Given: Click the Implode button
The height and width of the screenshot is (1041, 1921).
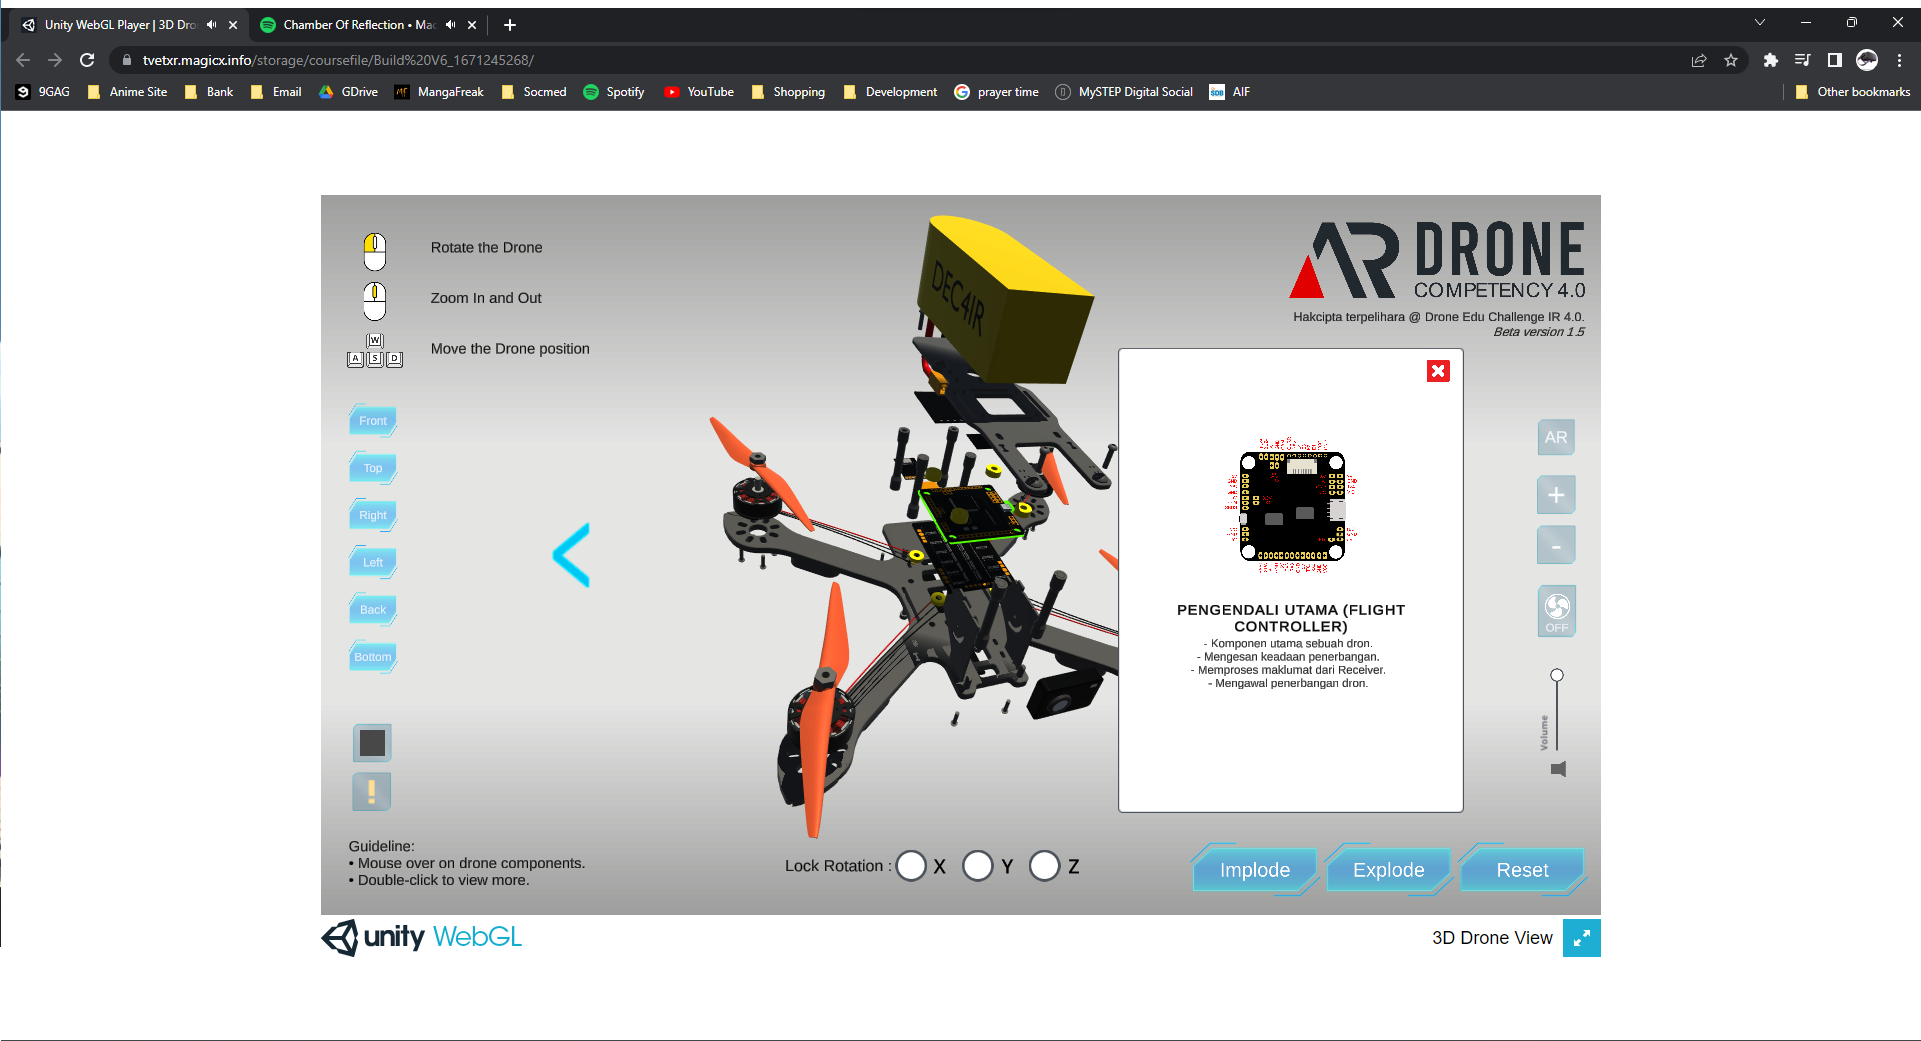Looking at the screenshot, I should [x=1254, y=870].
